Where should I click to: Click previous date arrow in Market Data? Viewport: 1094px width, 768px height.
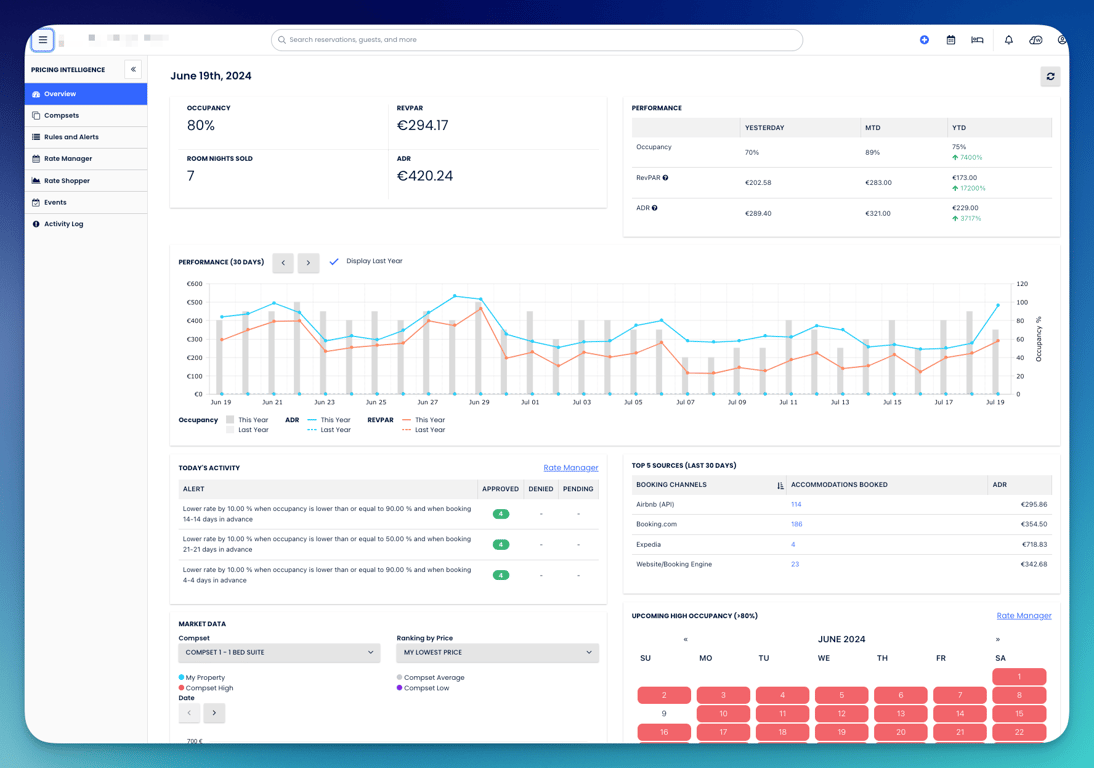click(x=189, y=713)
